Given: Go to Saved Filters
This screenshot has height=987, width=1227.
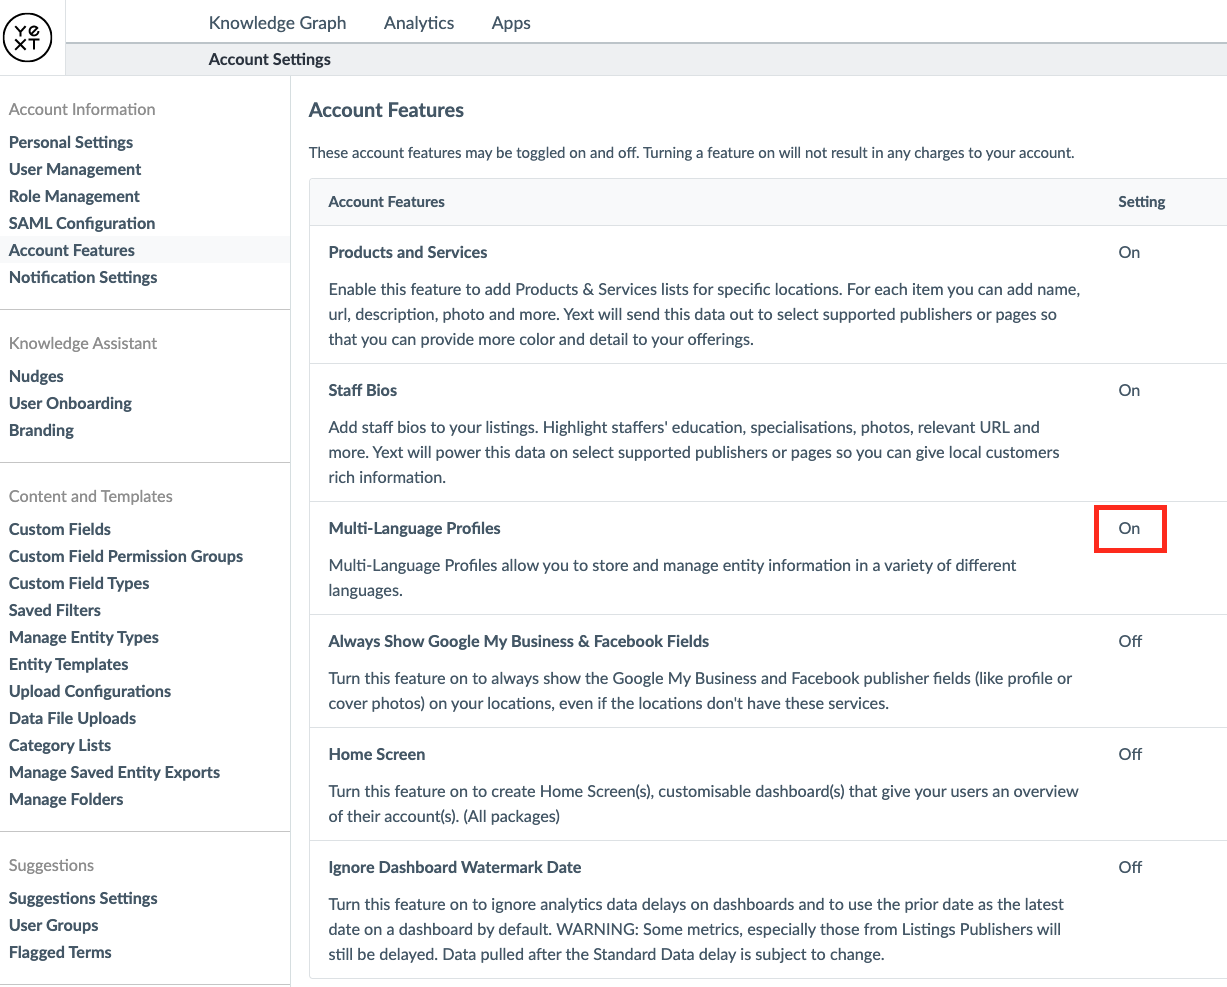Looking at the screenshot, I should pos(55,610).
